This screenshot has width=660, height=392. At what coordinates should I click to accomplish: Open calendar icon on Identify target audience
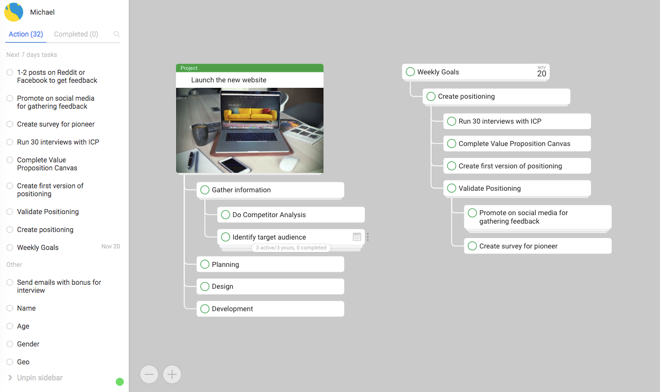click(x=357, y=237)
